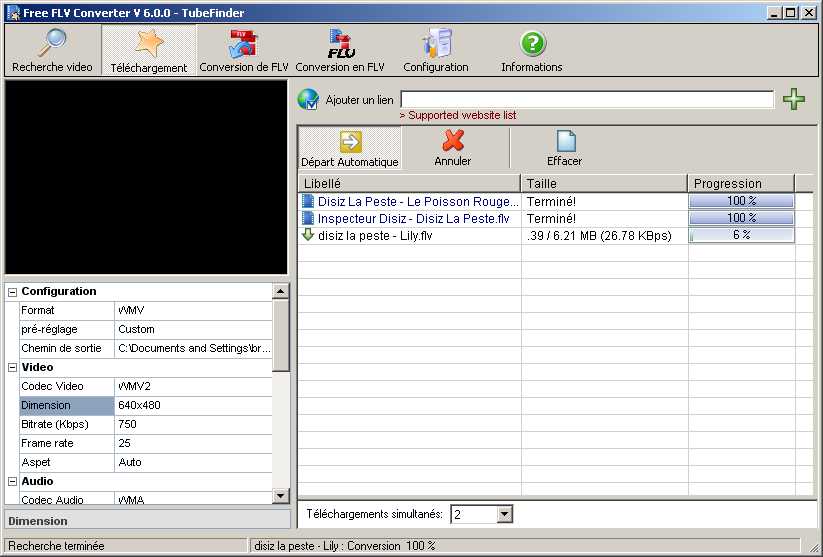Screen dimensions: 823x557
Task: Open Conversion de FLV tool
Action: (x=244, y=50)
